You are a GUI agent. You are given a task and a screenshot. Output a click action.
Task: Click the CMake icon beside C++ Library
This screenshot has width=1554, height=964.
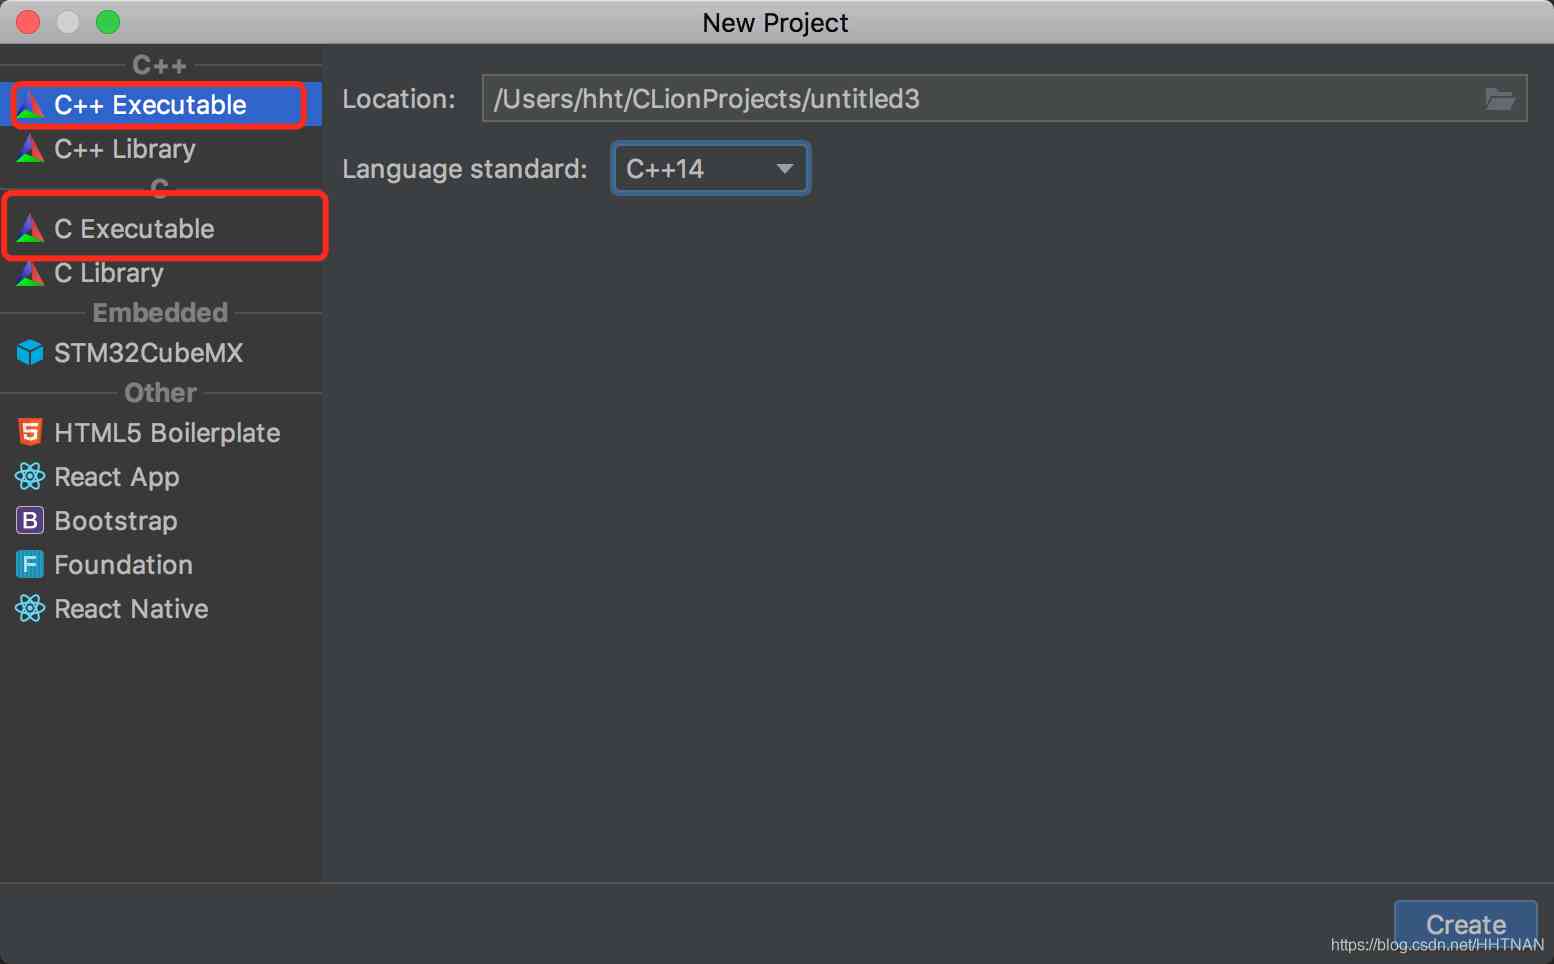coord(31,149)
